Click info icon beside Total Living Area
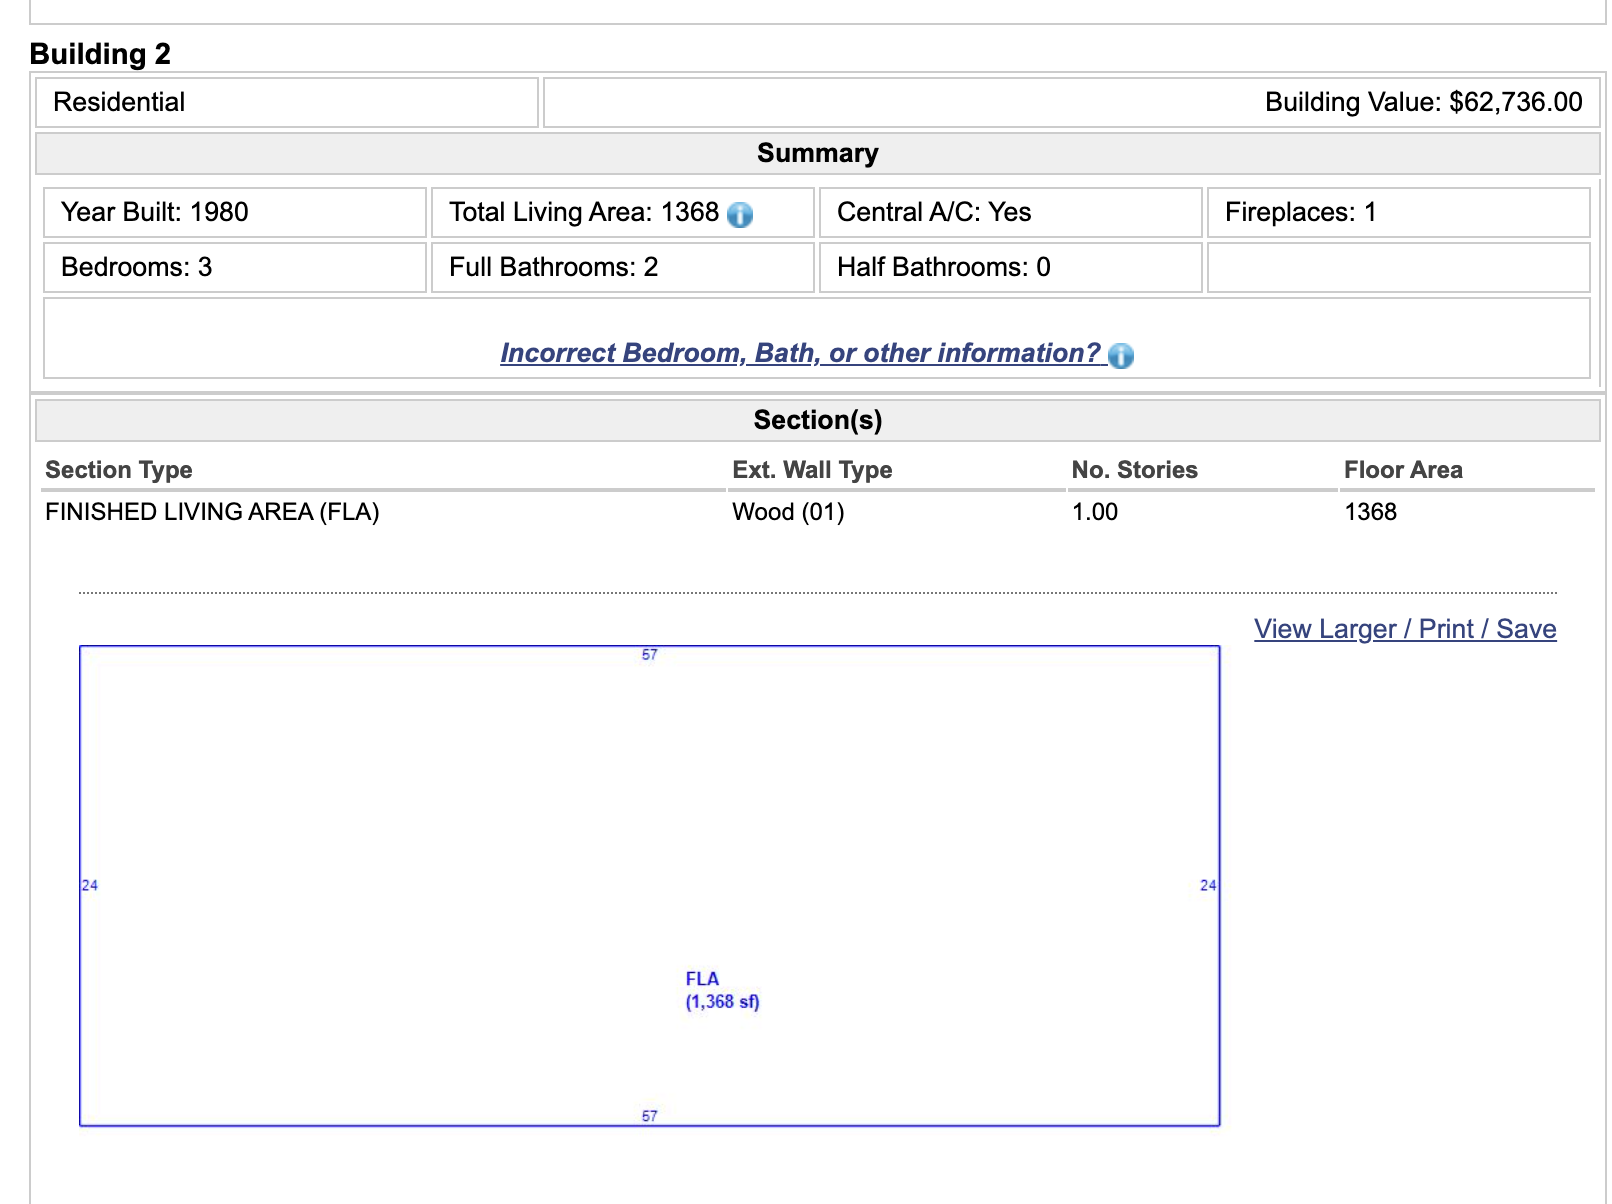The width and height of the screenshot is (1612, 1204). click(740, 214)
